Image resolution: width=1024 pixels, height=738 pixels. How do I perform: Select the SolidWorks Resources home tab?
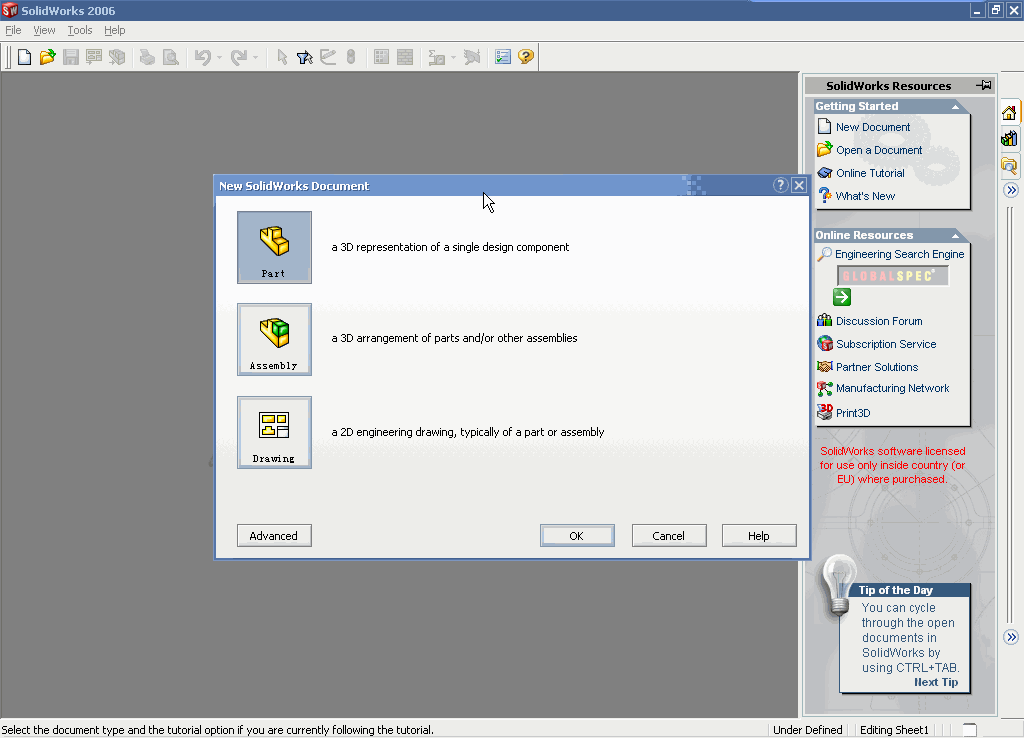[1009, 114]
